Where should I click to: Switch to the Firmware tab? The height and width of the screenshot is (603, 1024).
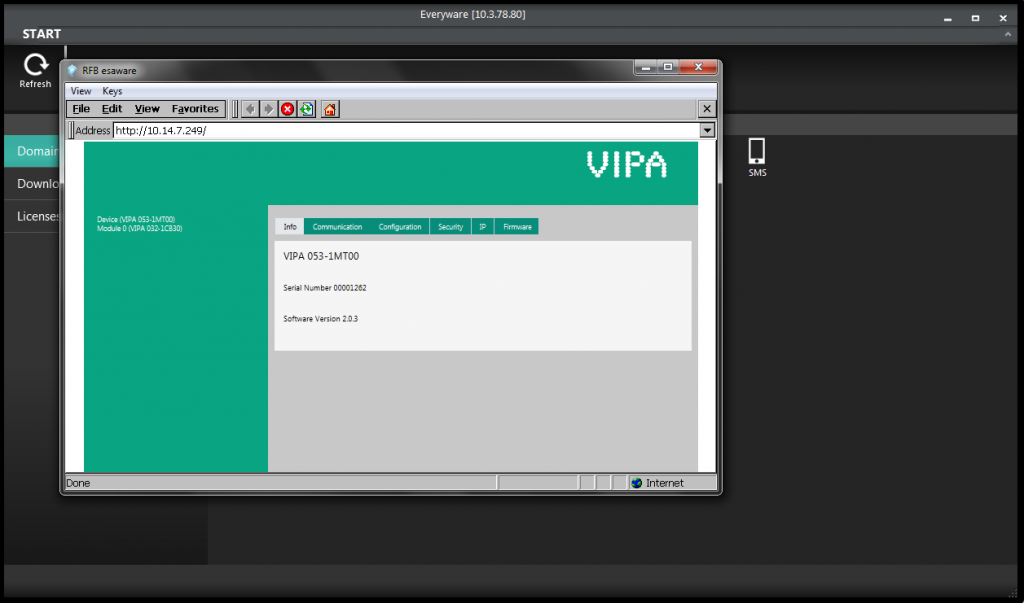click(x=517, y=227)
